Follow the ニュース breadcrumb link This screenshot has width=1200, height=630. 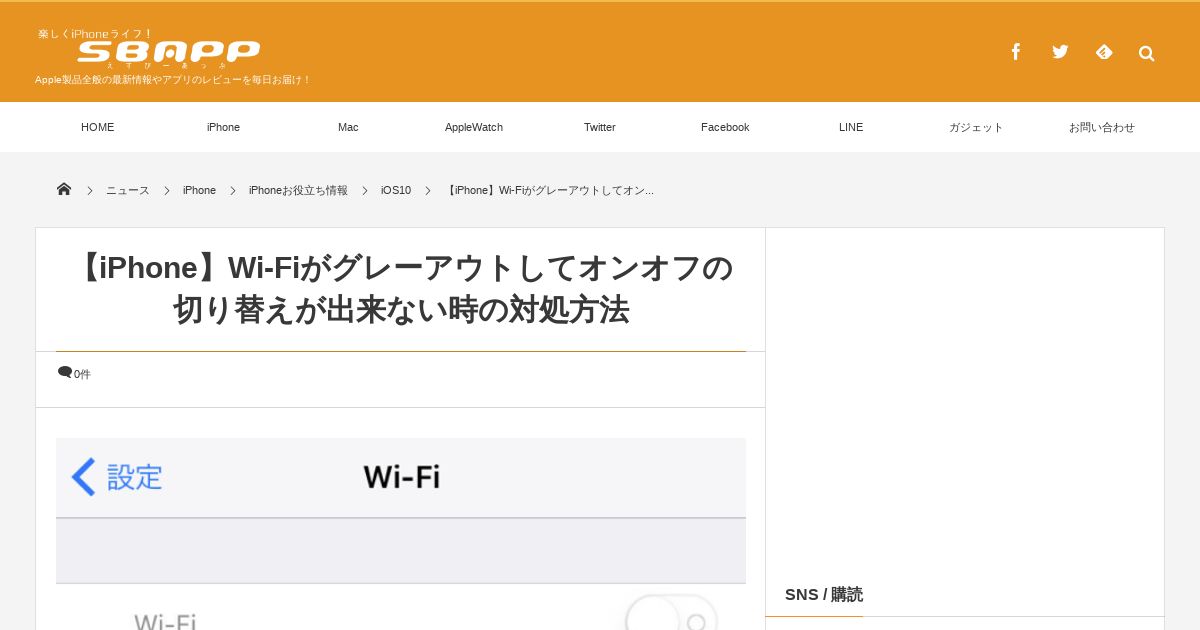[x=128, y=190]
